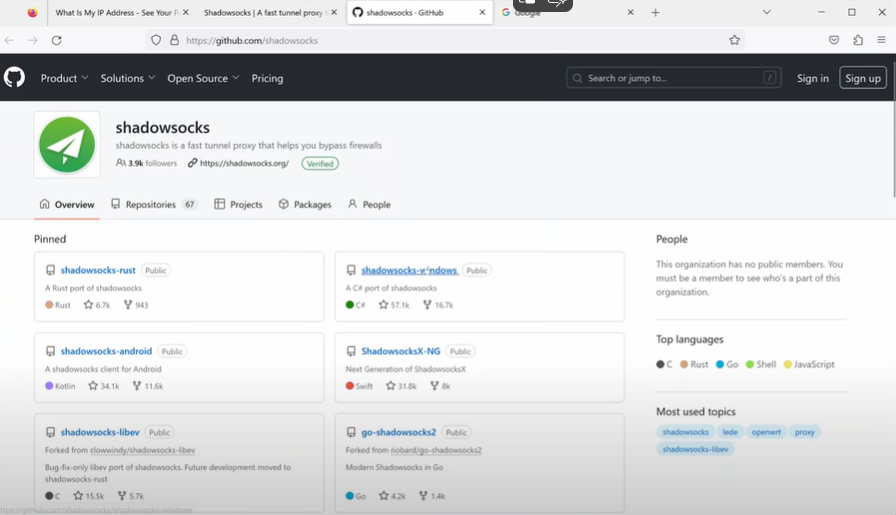Bookmark this page with the star icon
The height and width of the screenshot is (515, 896).
(x=734, y=40)
